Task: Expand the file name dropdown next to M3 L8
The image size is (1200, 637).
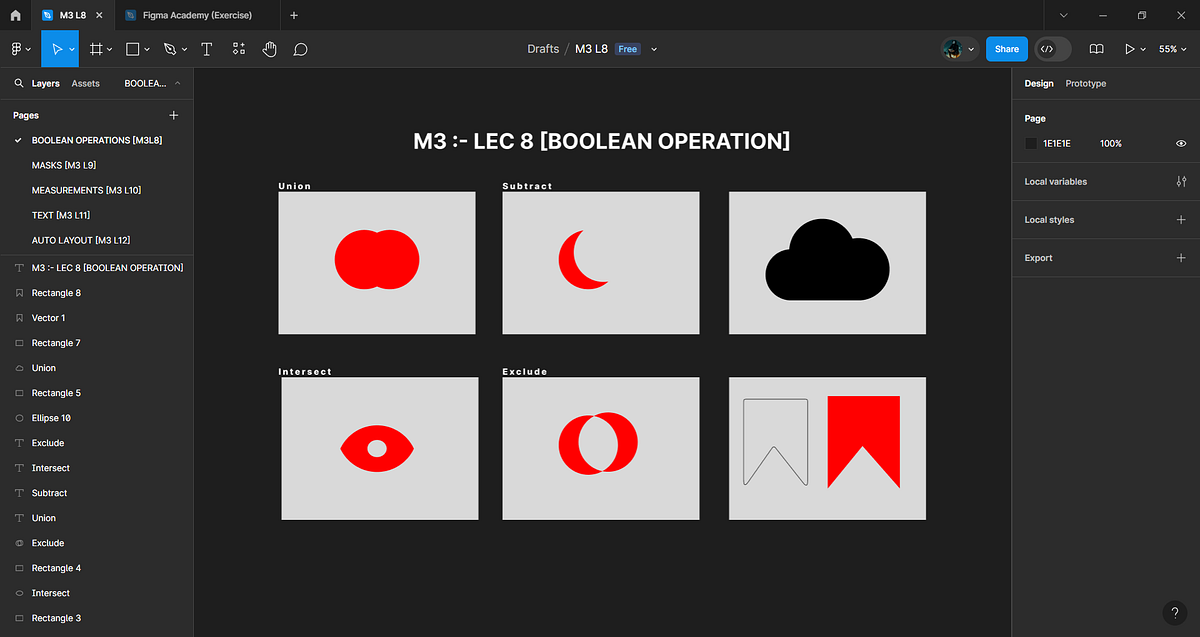Action: 654,48
